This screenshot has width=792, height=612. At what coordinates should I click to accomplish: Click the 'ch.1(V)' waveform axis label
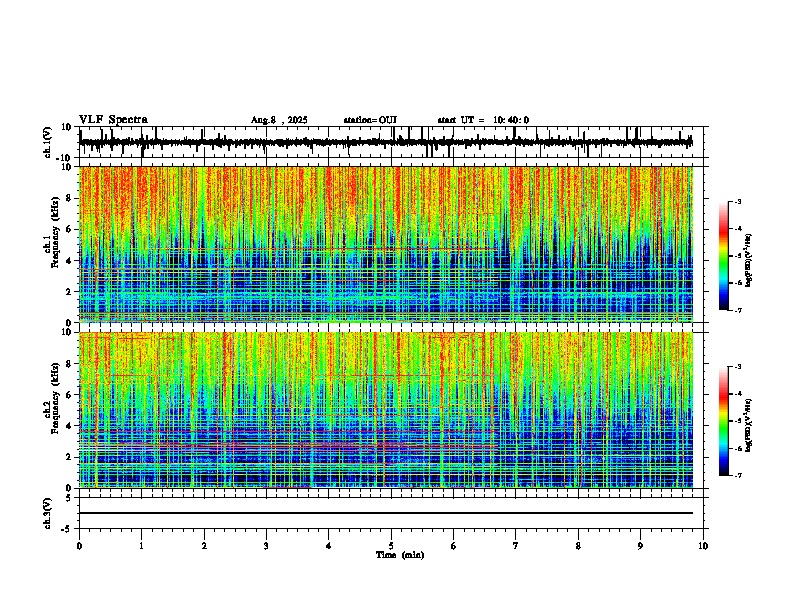(48, 142)
